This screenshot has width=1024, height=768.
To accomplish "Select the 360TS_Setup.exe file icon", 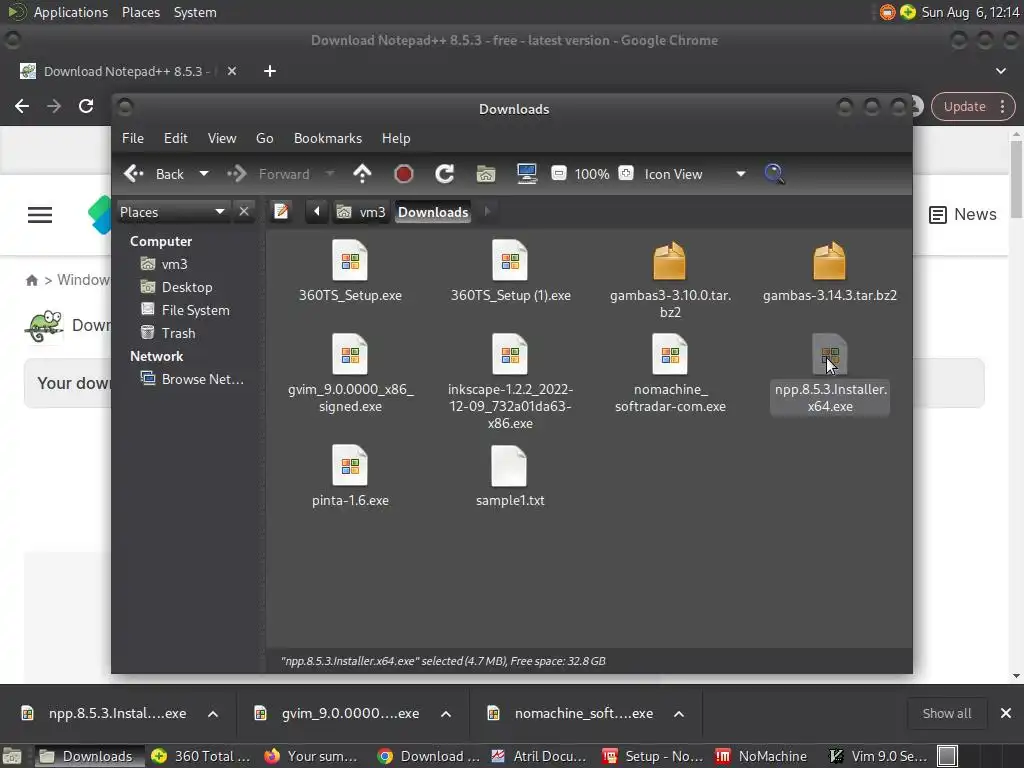I will [350, 261].
